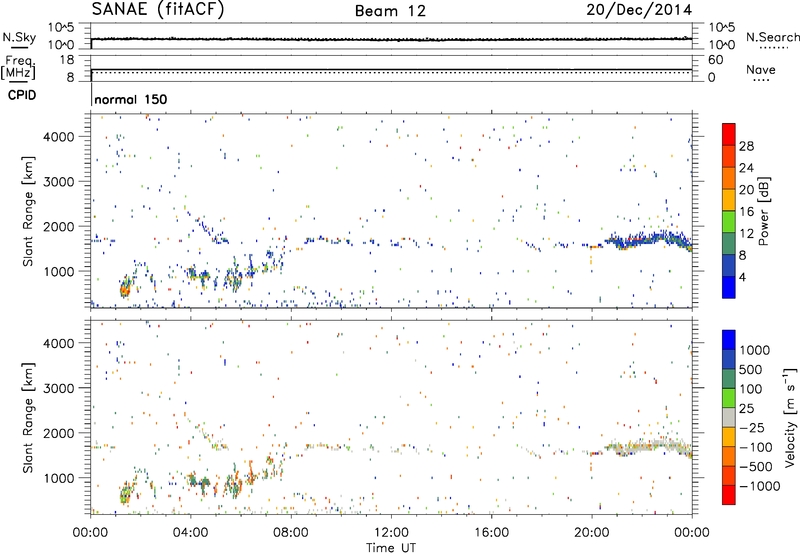Image resolution: width=800 pixels, height=554 pixels.
Task: Click the 'CPID' row label
Action: click(22, 95)
